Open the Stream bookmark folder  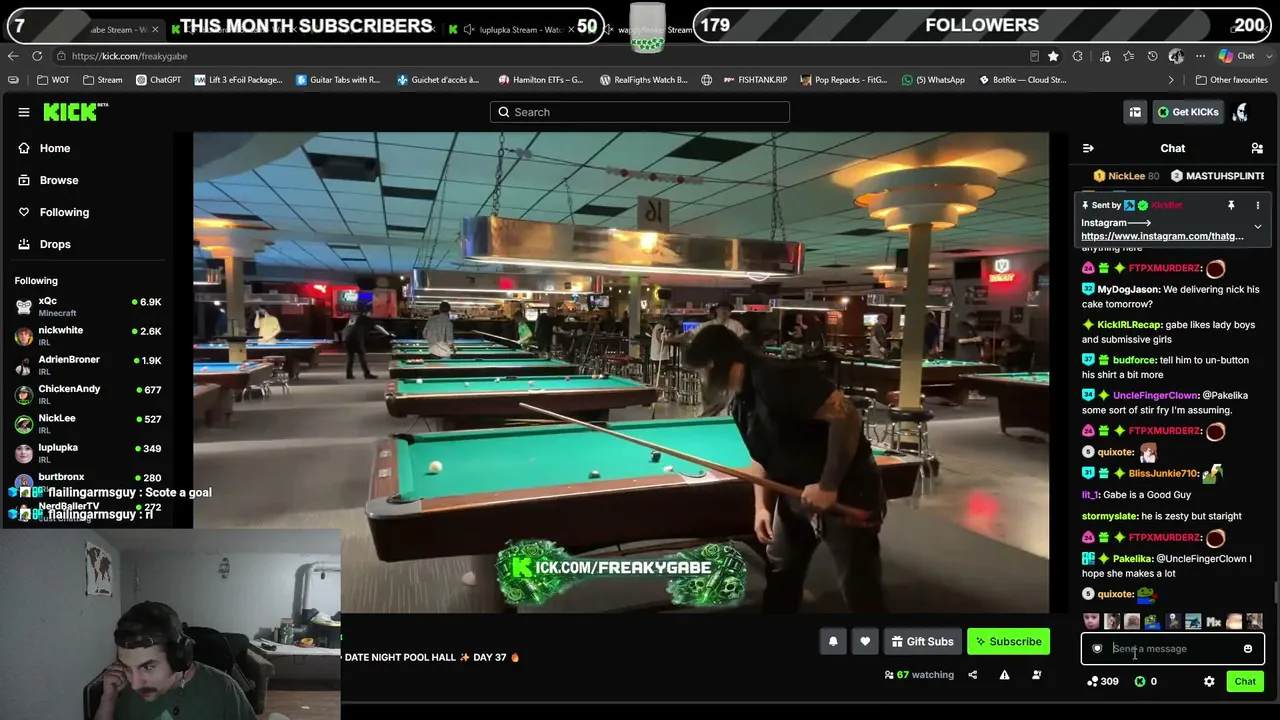103,80
